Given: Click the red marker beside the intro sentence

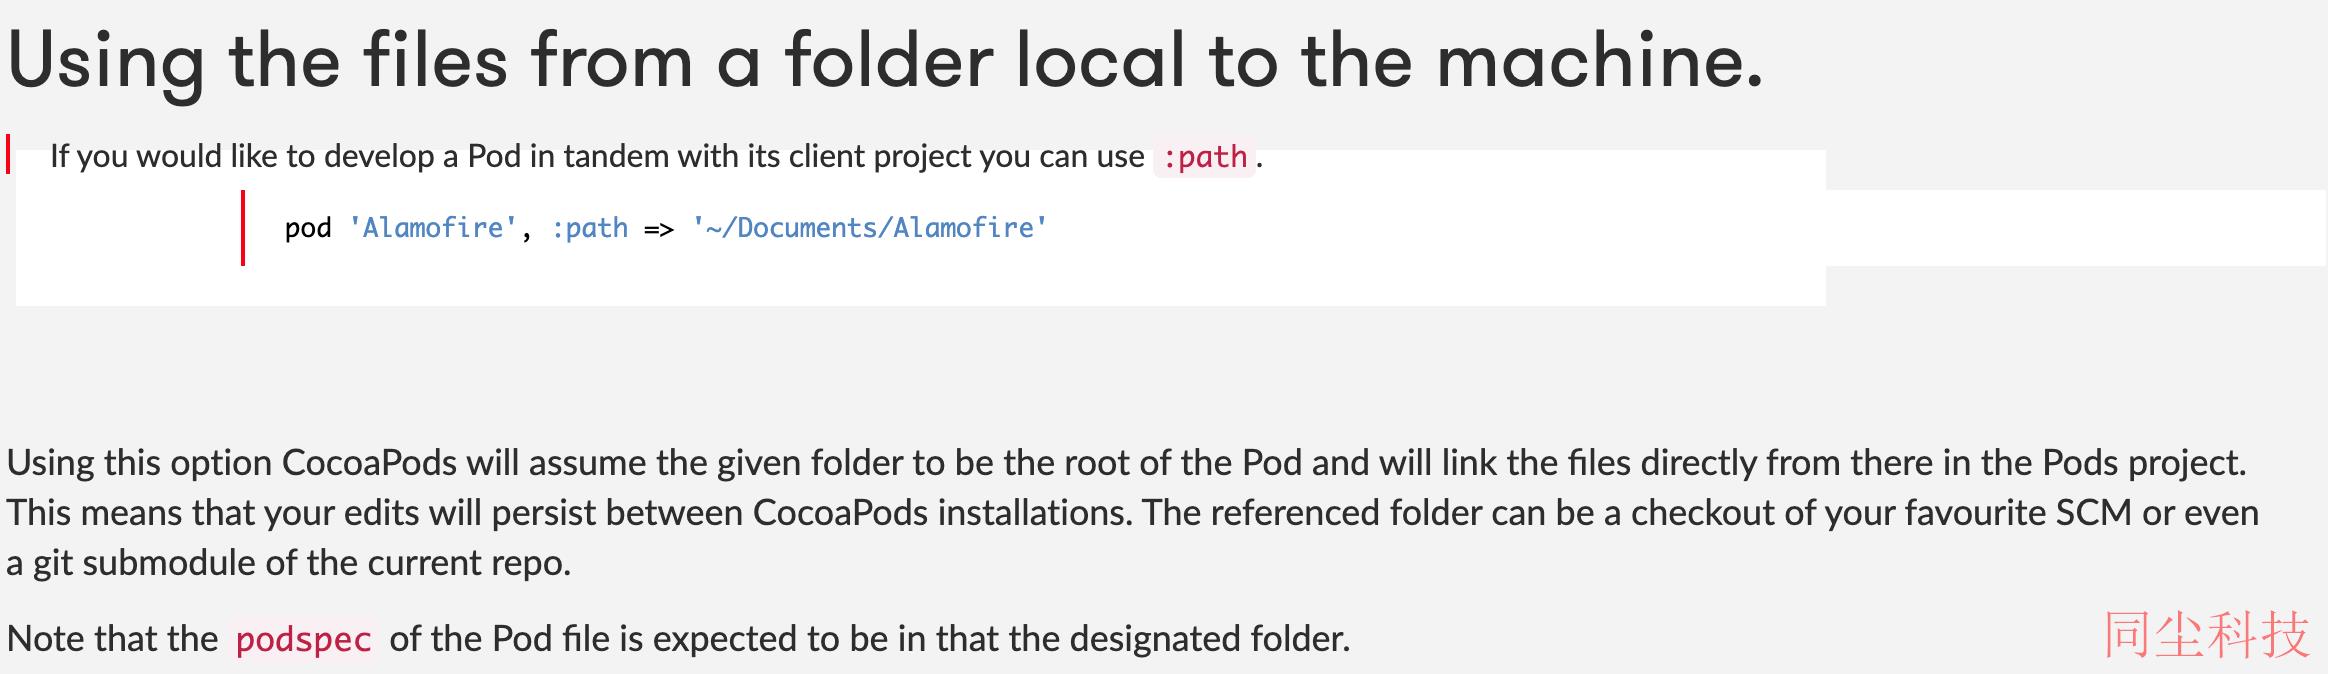Looking at the screenshot, I should [x=8, y=154].
